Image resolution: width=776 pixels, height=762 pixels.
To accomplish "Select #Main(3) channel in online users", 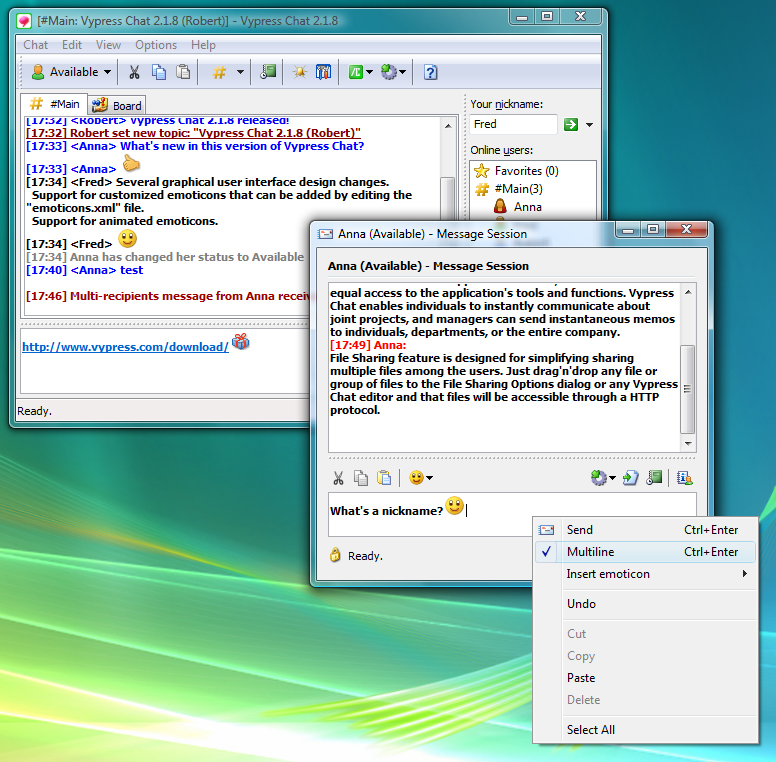I will [509, 189].
